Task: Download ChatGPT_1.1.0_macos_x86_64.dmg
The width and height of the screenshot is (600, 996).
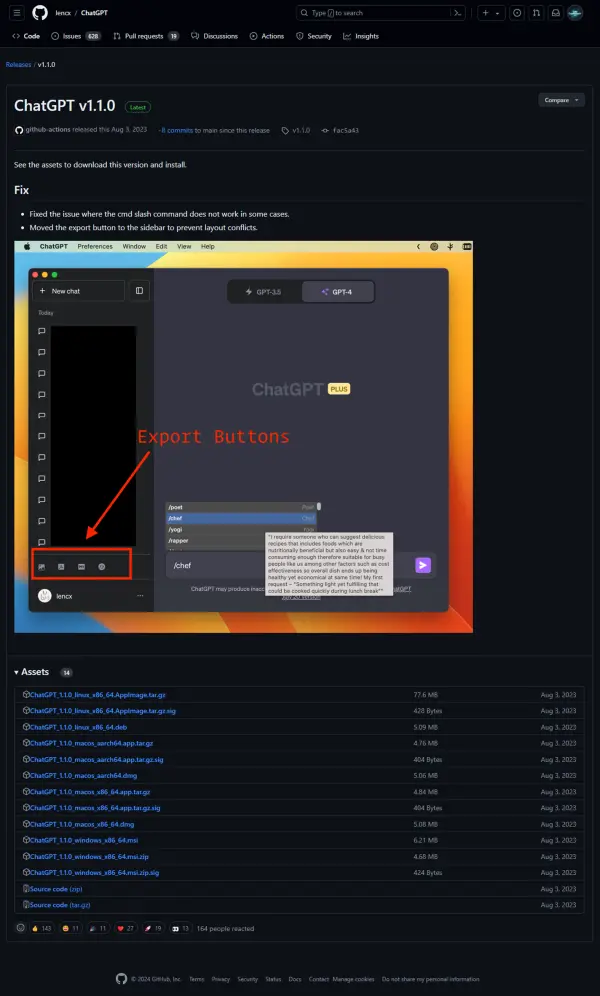Action: tap(82, 824)
